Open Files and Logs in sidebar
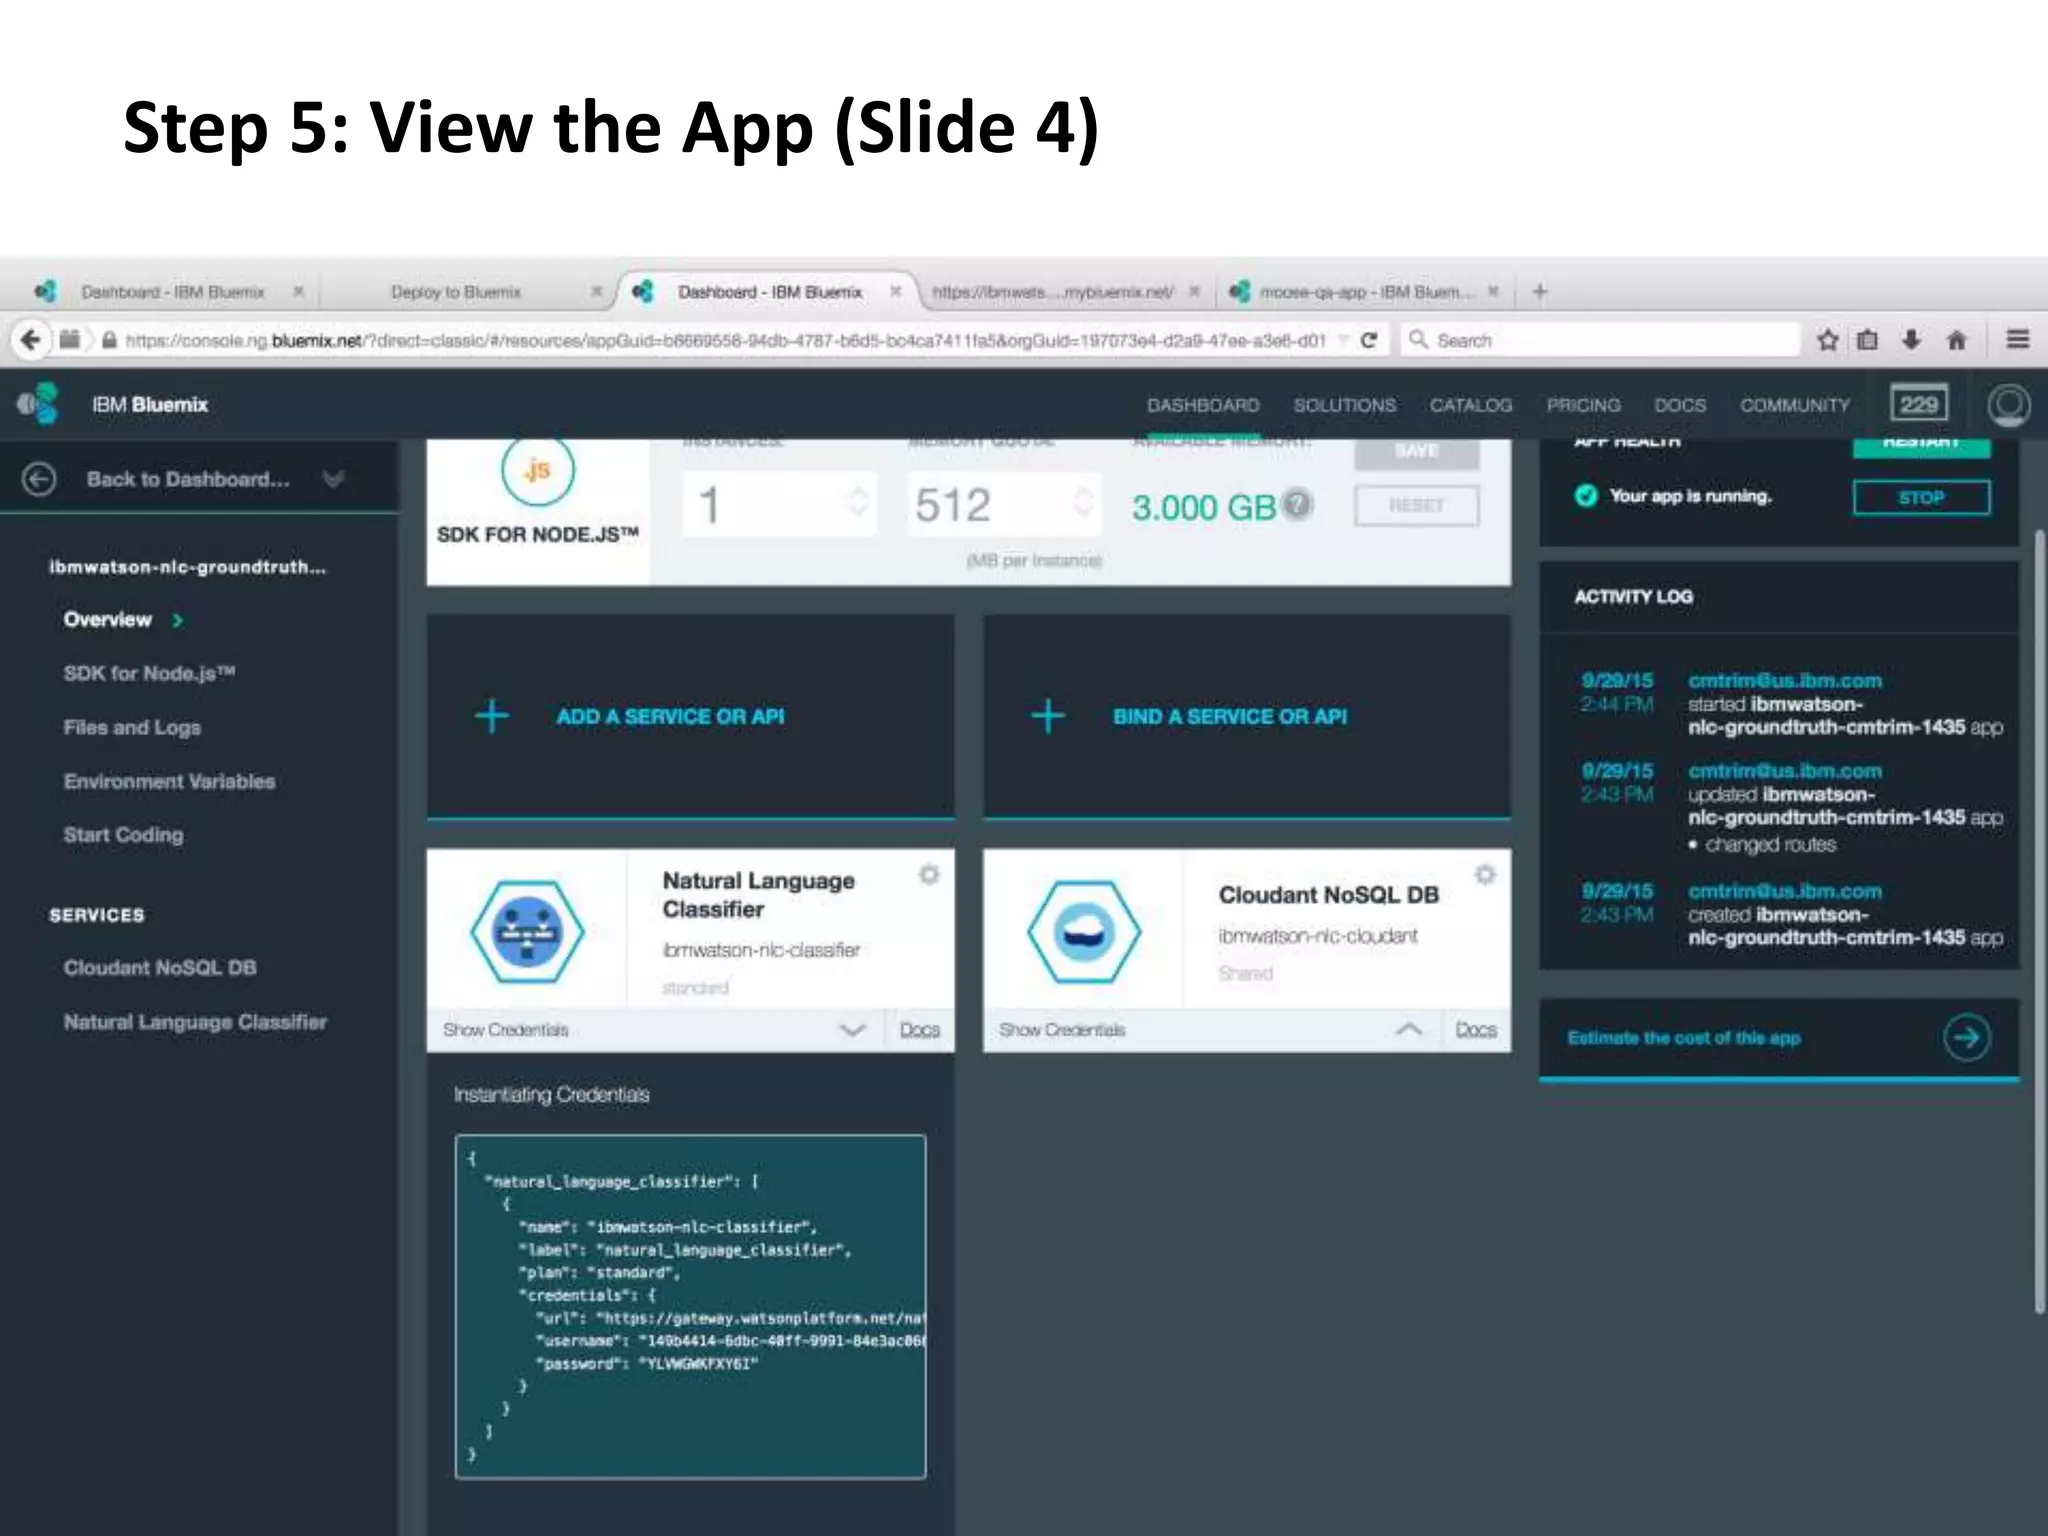This screenshot has width=2048, height=1536. [132, 727]
